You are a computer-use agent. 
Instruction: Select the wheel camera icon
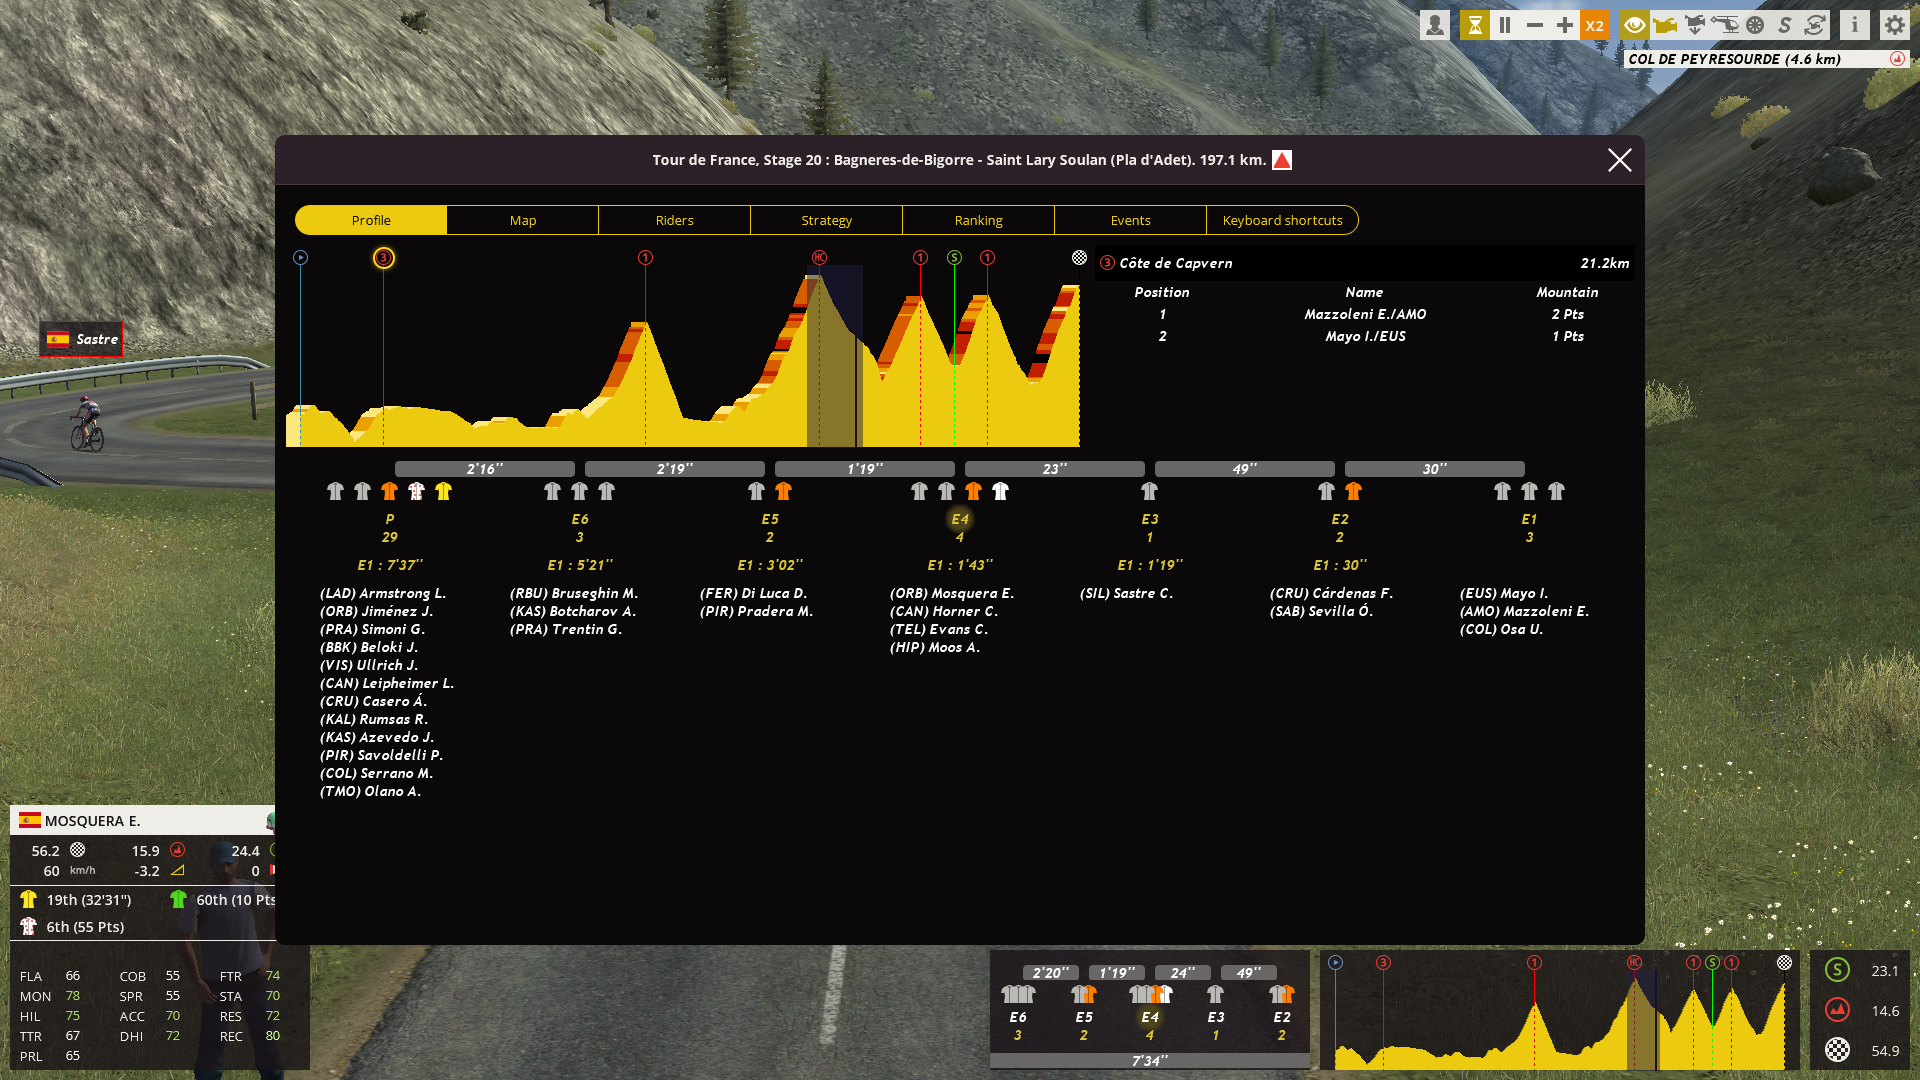point(1755,26)
